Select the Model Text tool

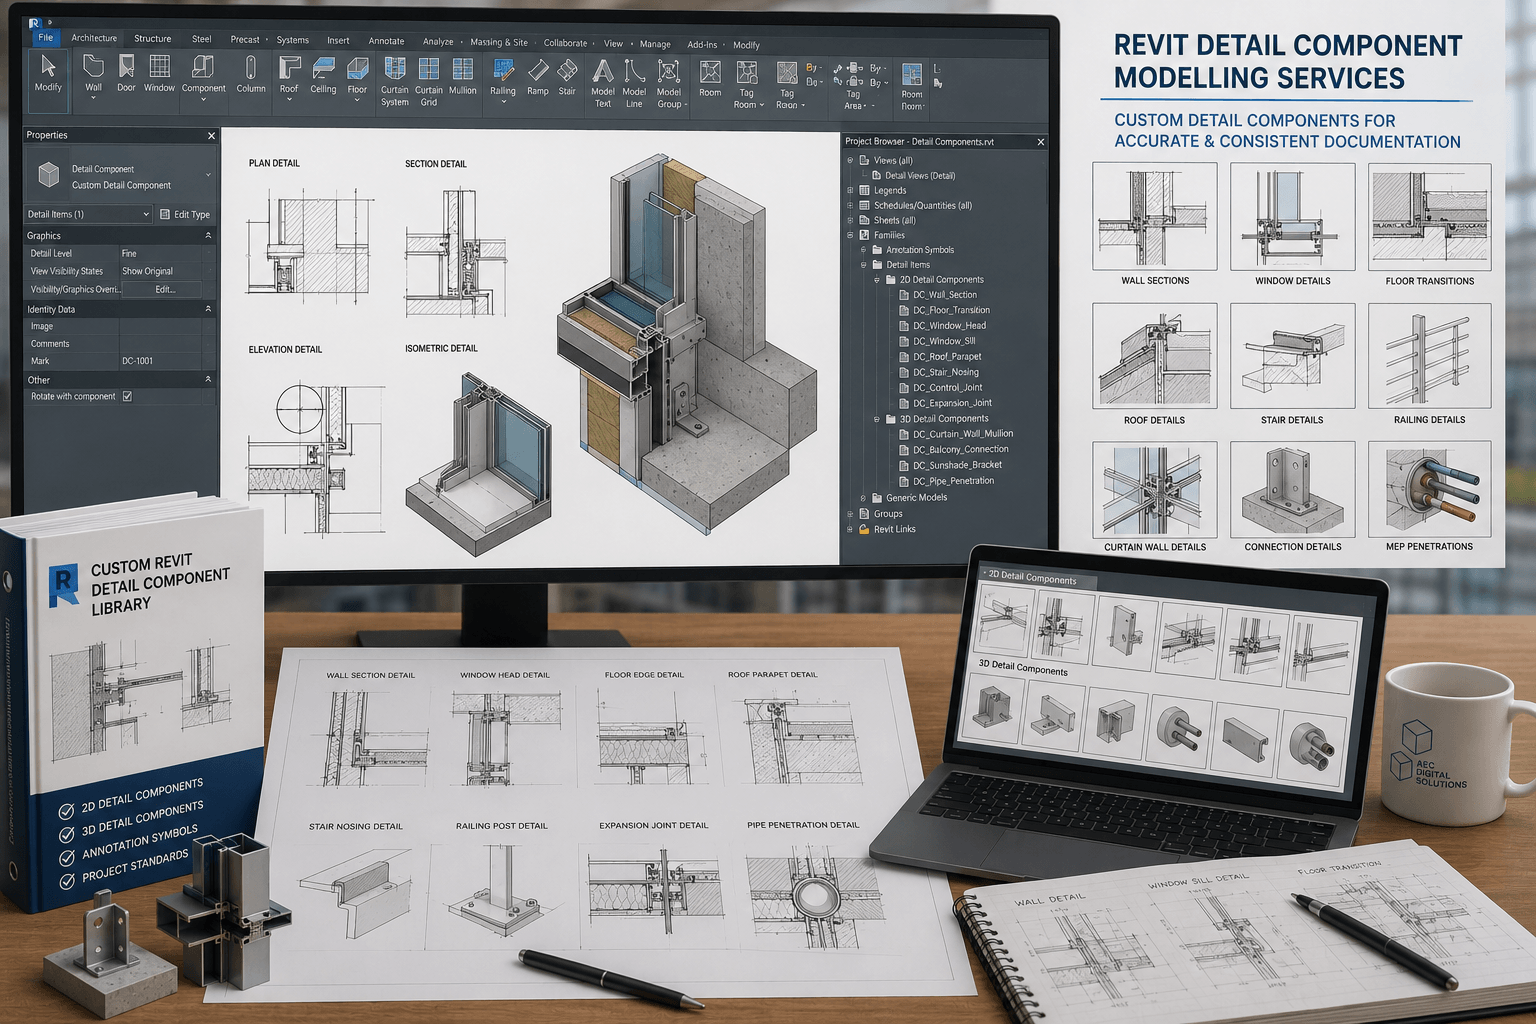pyautogui.click(x=603, y=83)
